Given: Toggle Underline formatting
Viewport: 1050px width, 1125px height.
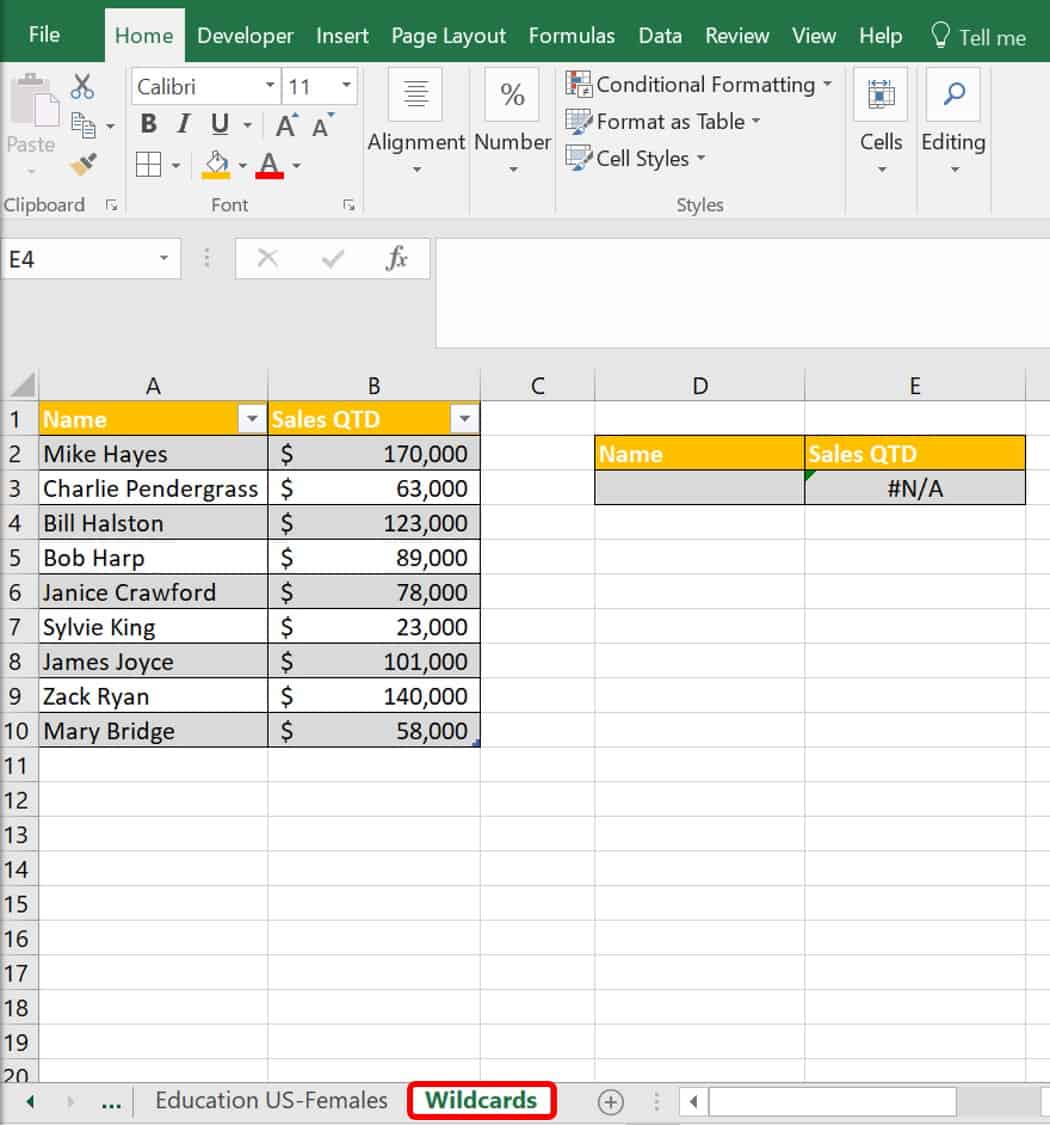Looking at the screenshot, I should click(219, 124).
